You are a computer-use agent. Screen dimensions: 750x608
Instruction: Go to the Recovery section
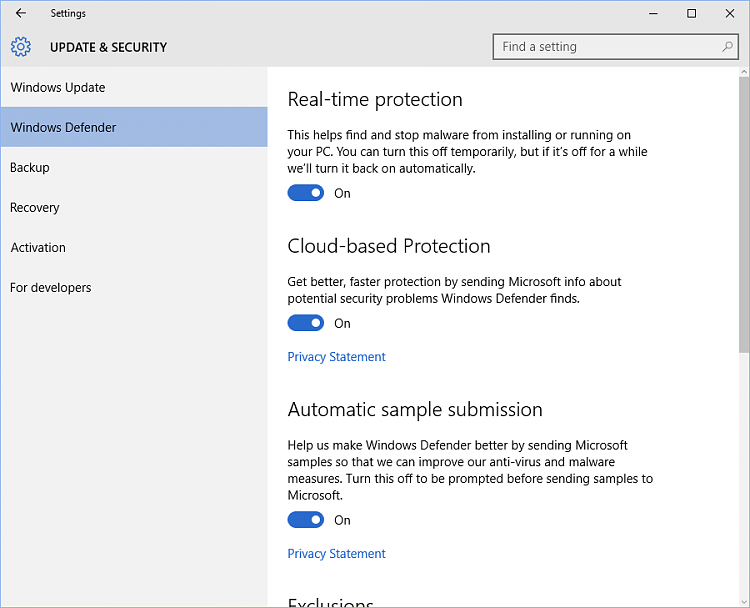(134, 207)
